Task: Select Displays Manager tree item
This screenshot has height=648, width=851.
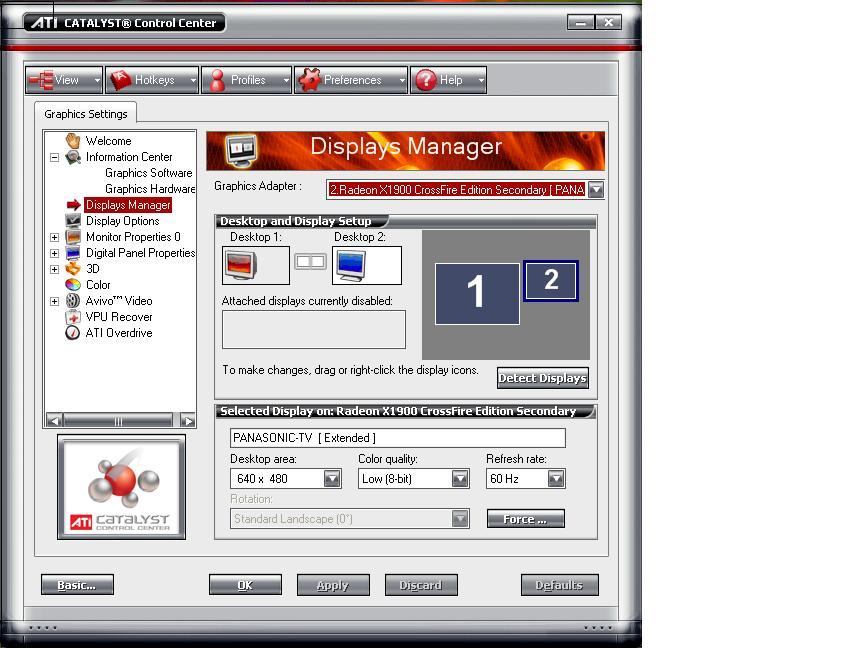Action: [x=128, y=205]
